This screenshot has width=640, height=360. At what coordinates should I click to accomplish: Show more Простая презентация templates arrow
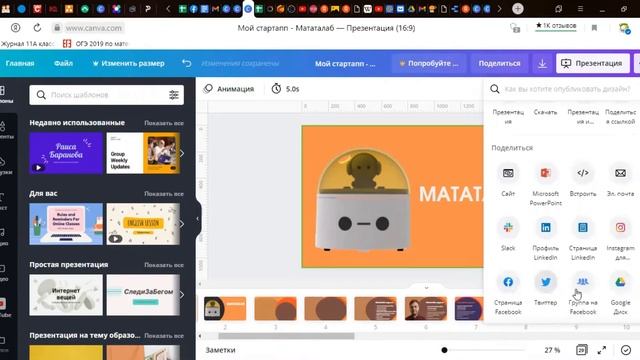click(x=182, y=295)
